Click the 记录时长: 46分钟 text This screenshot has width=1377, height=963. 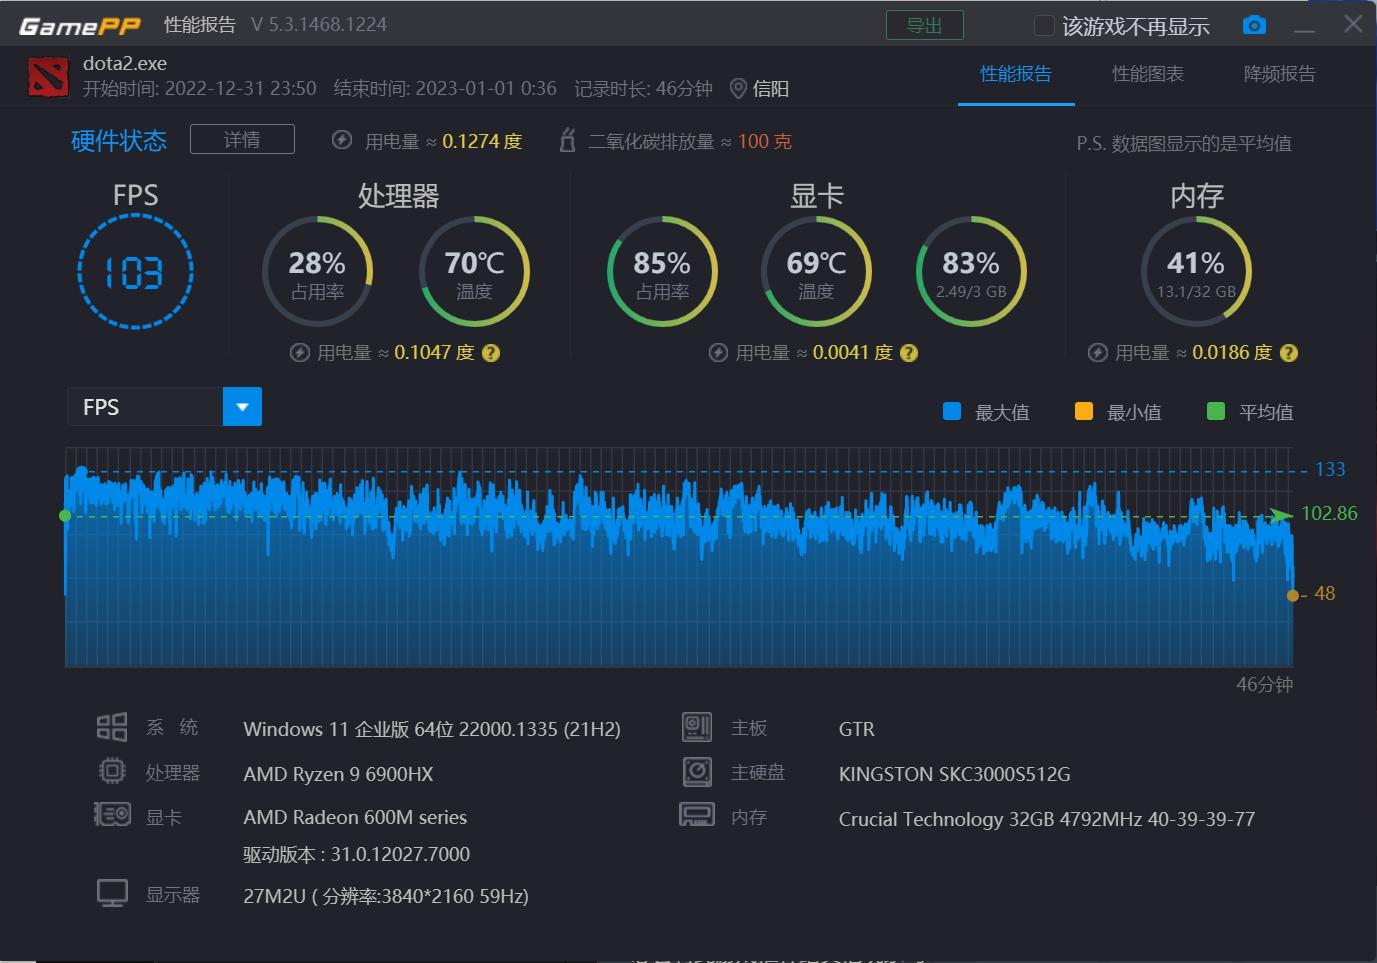click(x=643, y=89)
